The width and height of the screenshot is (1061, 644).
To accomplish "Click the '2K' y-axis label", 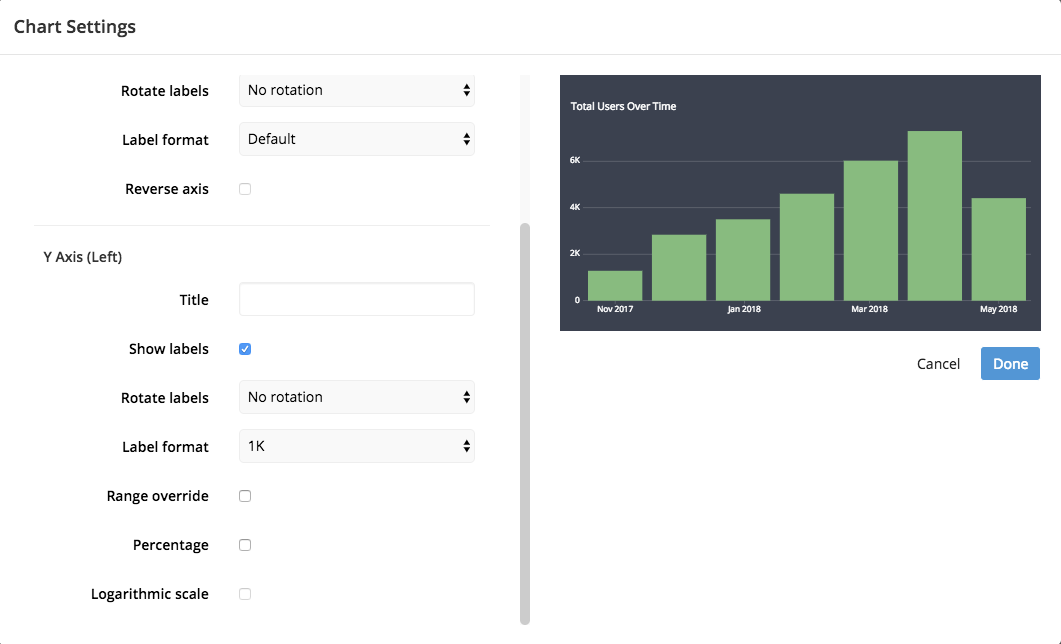I will [x=575, y=253].
